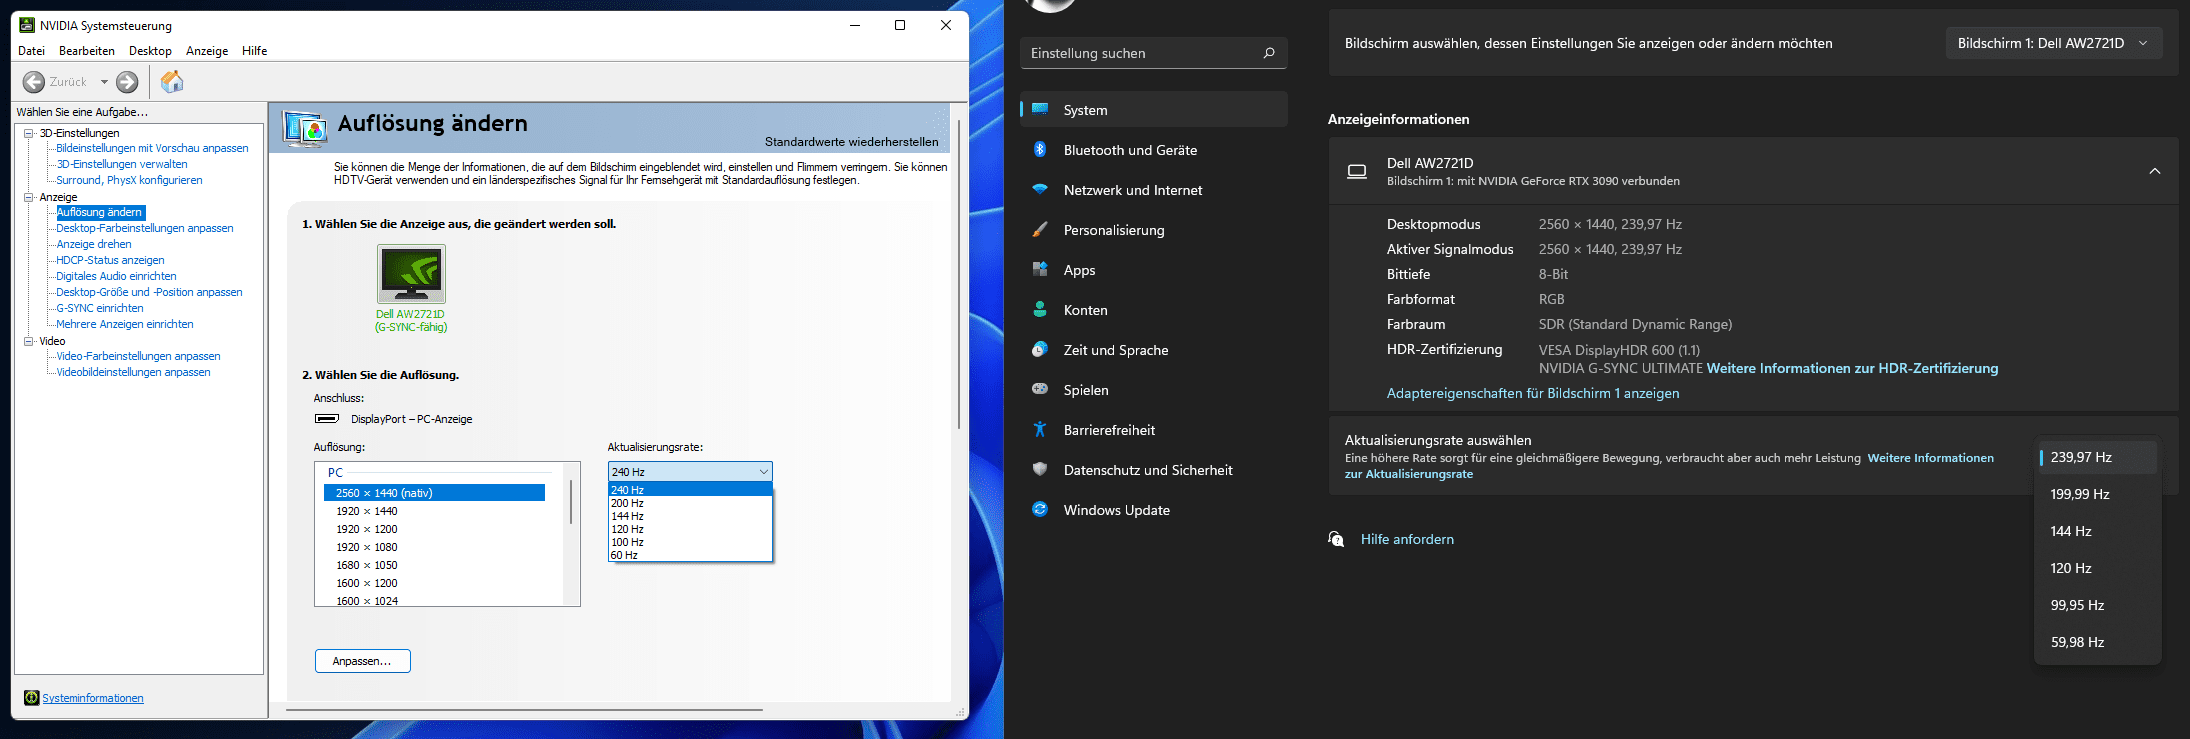Select 199,99 Hz in Windows refresh rate list
The image size is (2190, 739).
tap(2097, 494)
